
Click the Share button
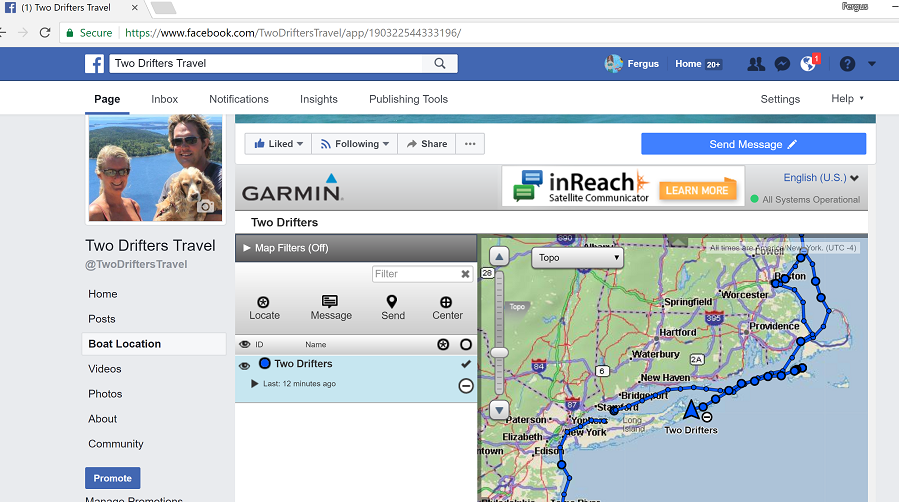[x=427, y=144]
